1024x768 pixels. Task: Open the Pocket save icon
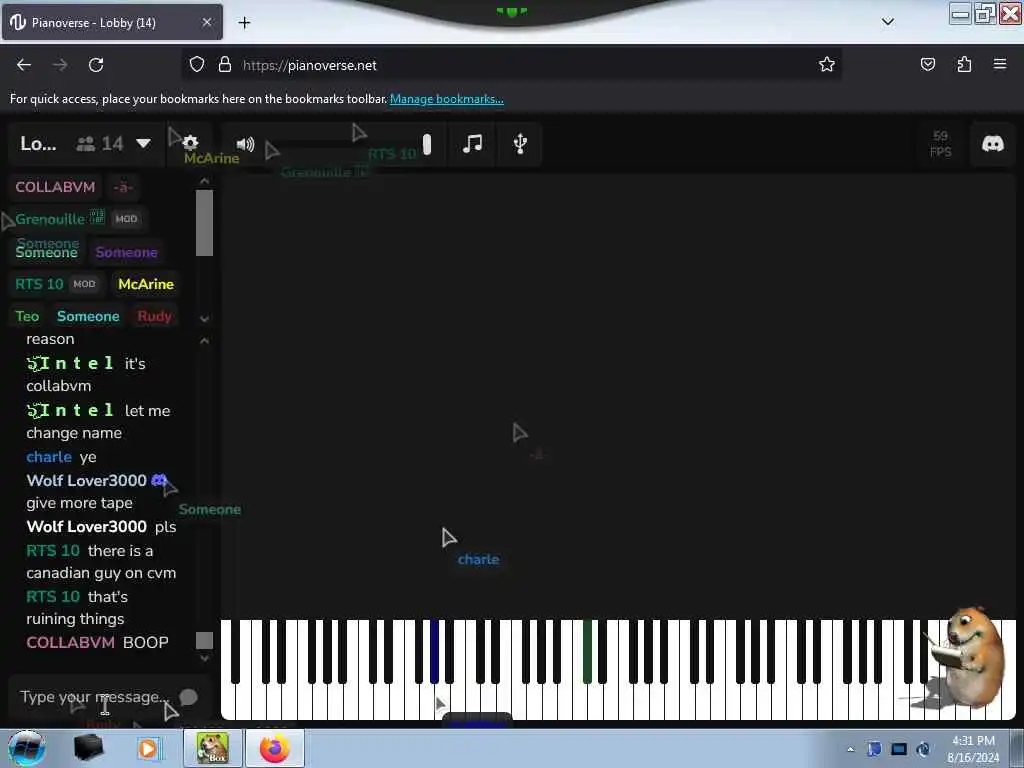(x=928, y=64)
